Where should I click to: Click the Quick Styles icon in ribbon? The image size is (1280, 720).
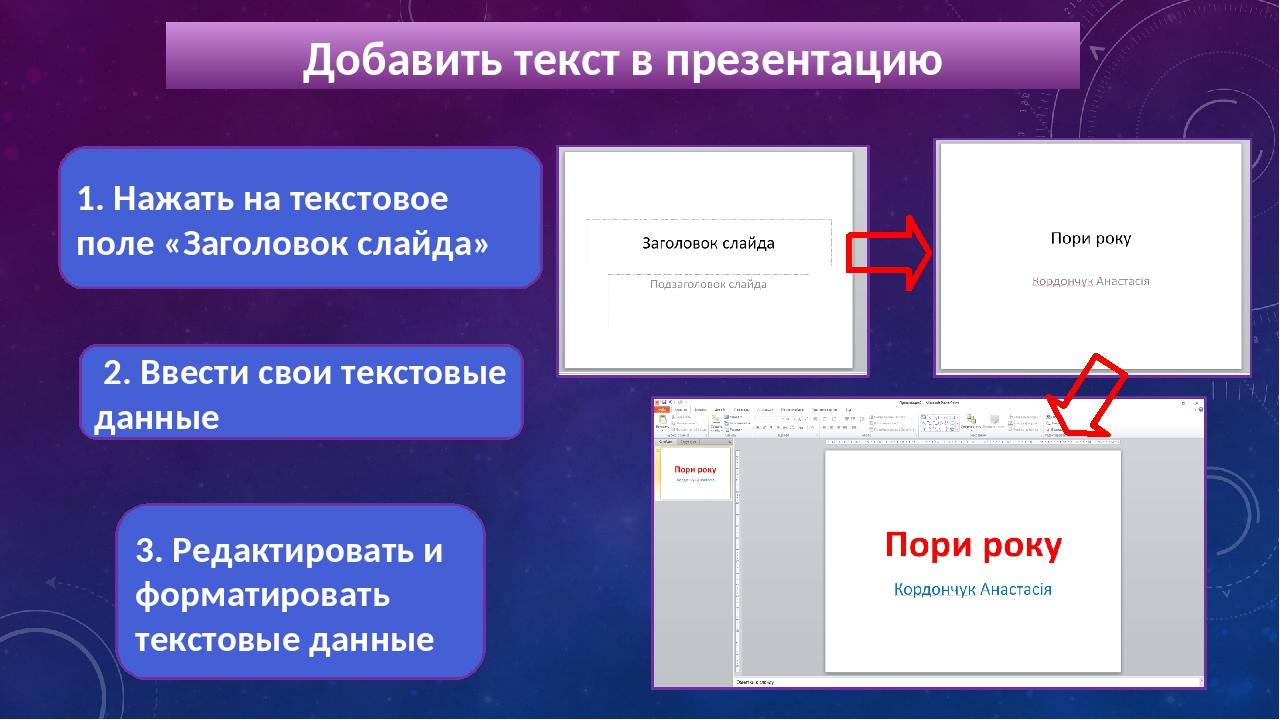tap(994, 421)
